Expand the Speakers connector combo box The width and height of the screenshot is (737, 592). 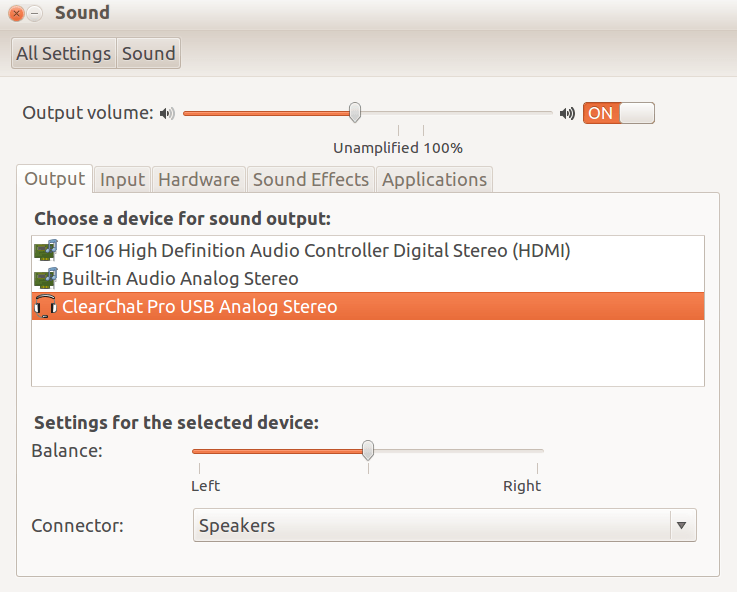pos(432,525)
